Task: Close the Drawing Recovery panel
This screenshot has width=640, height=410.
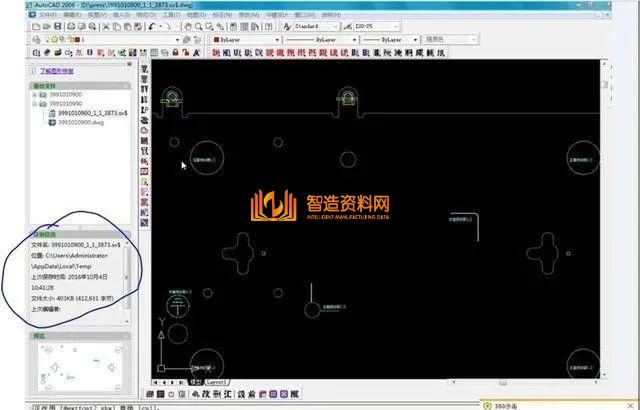Action: [129, 64]
